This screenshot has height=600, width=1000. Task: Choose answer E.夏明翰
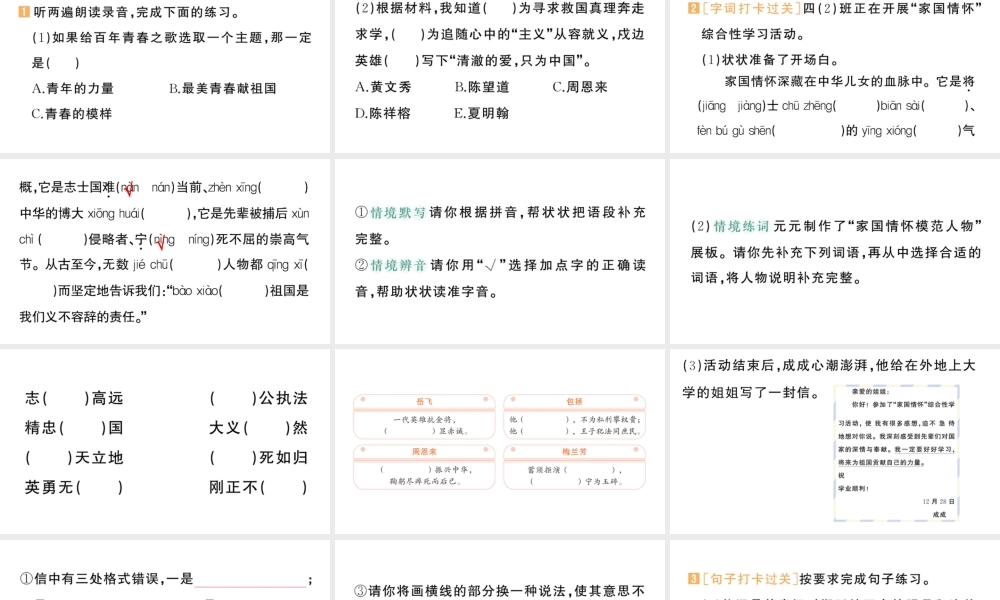coord(482,113)
